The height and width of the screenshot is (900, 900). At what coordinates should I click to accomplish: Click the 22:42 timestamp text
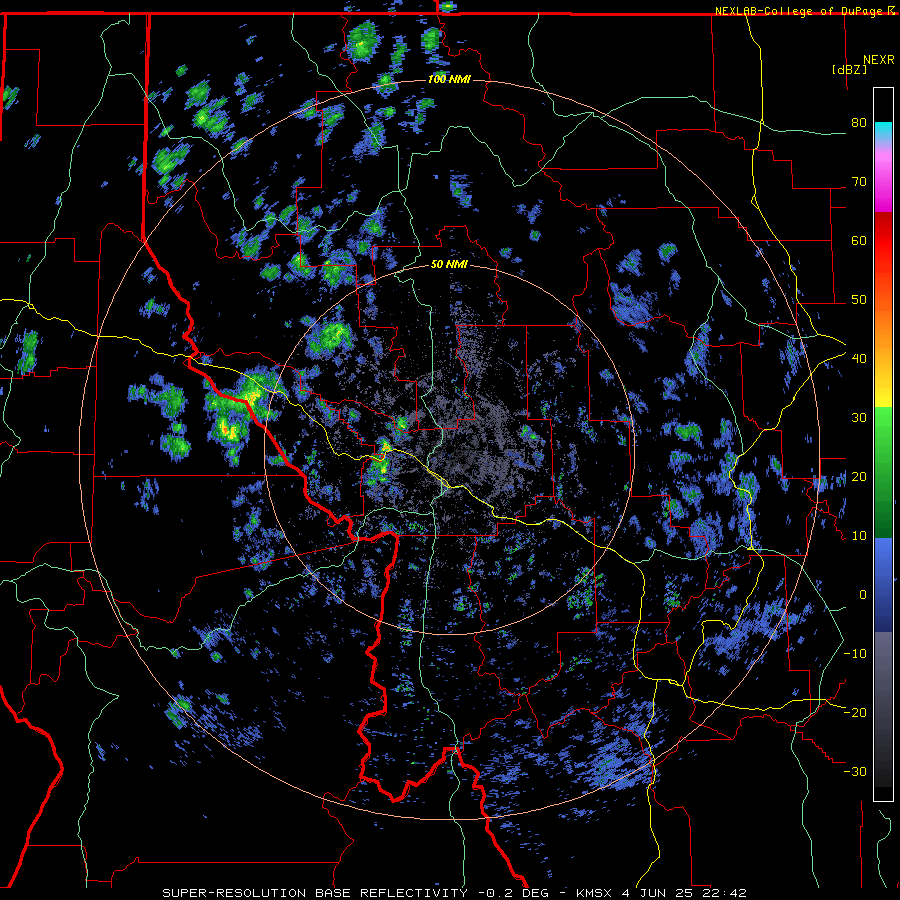(725, 893)
